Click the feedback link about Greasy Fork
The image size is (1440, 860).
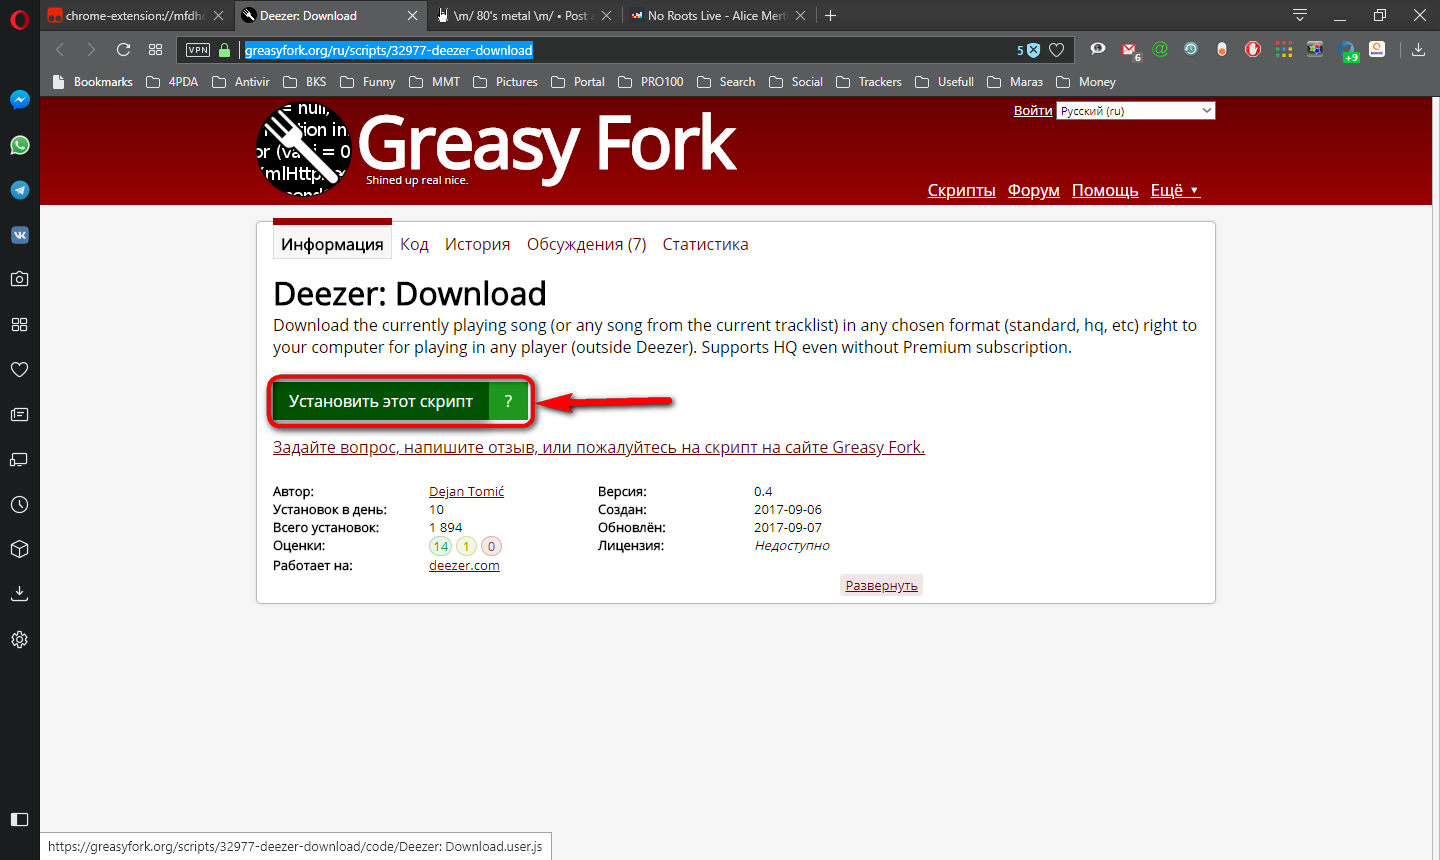599,447
